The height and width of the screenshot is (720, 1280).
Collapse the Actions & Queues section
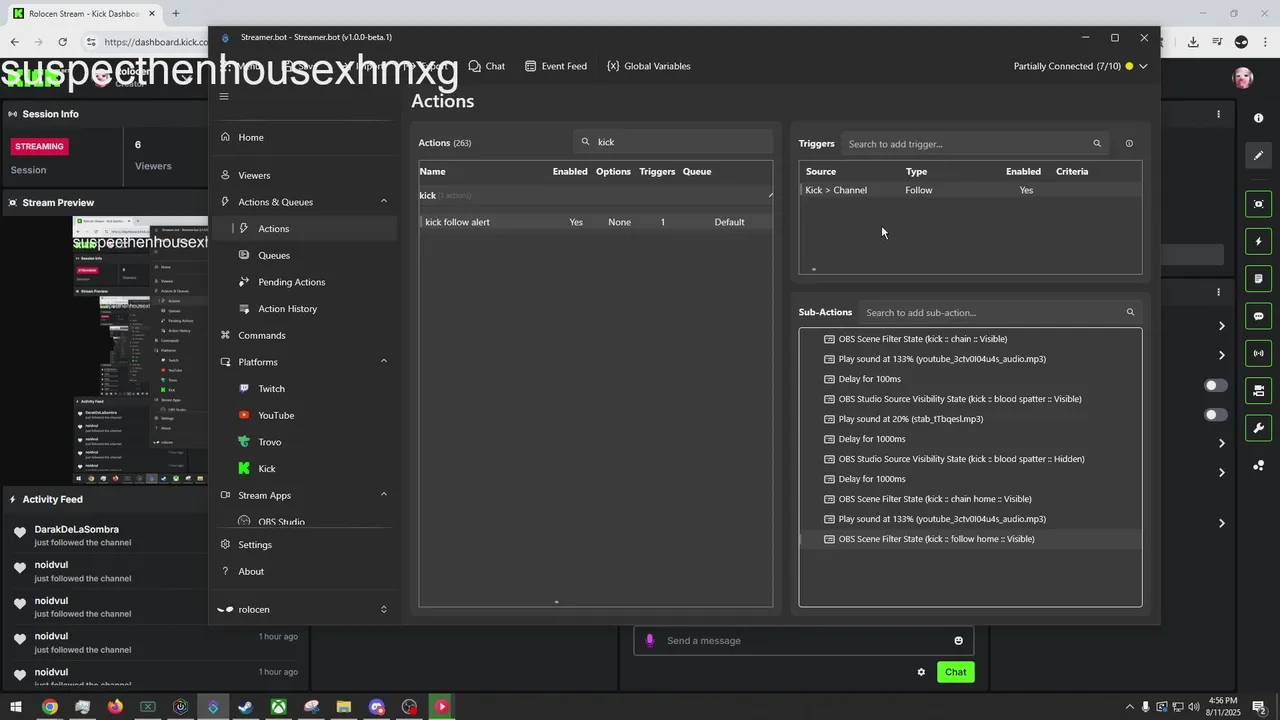tap(384, 202)
